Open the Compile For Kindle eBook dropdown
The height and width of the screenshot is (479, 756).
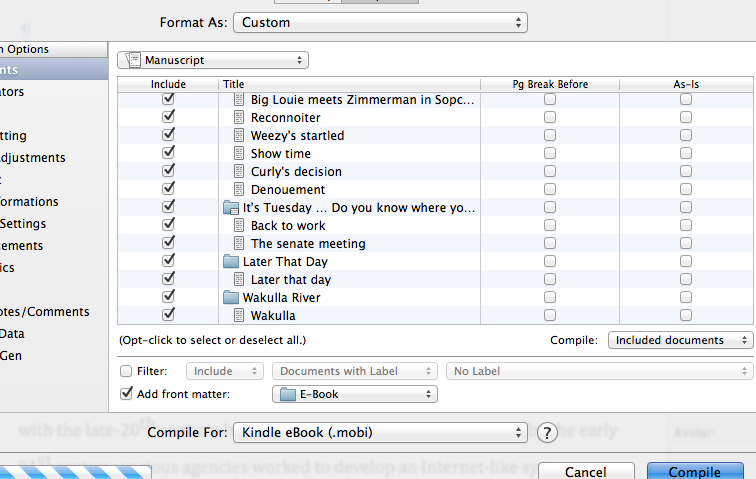(x=380, y=433)
